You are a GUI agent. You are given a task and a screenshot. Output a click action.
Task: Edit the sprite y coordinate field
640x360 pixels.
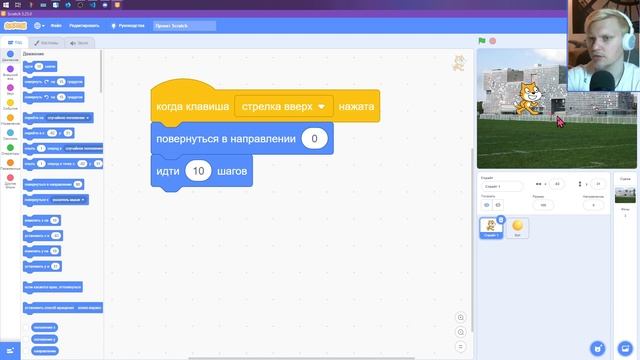(598, 184)
